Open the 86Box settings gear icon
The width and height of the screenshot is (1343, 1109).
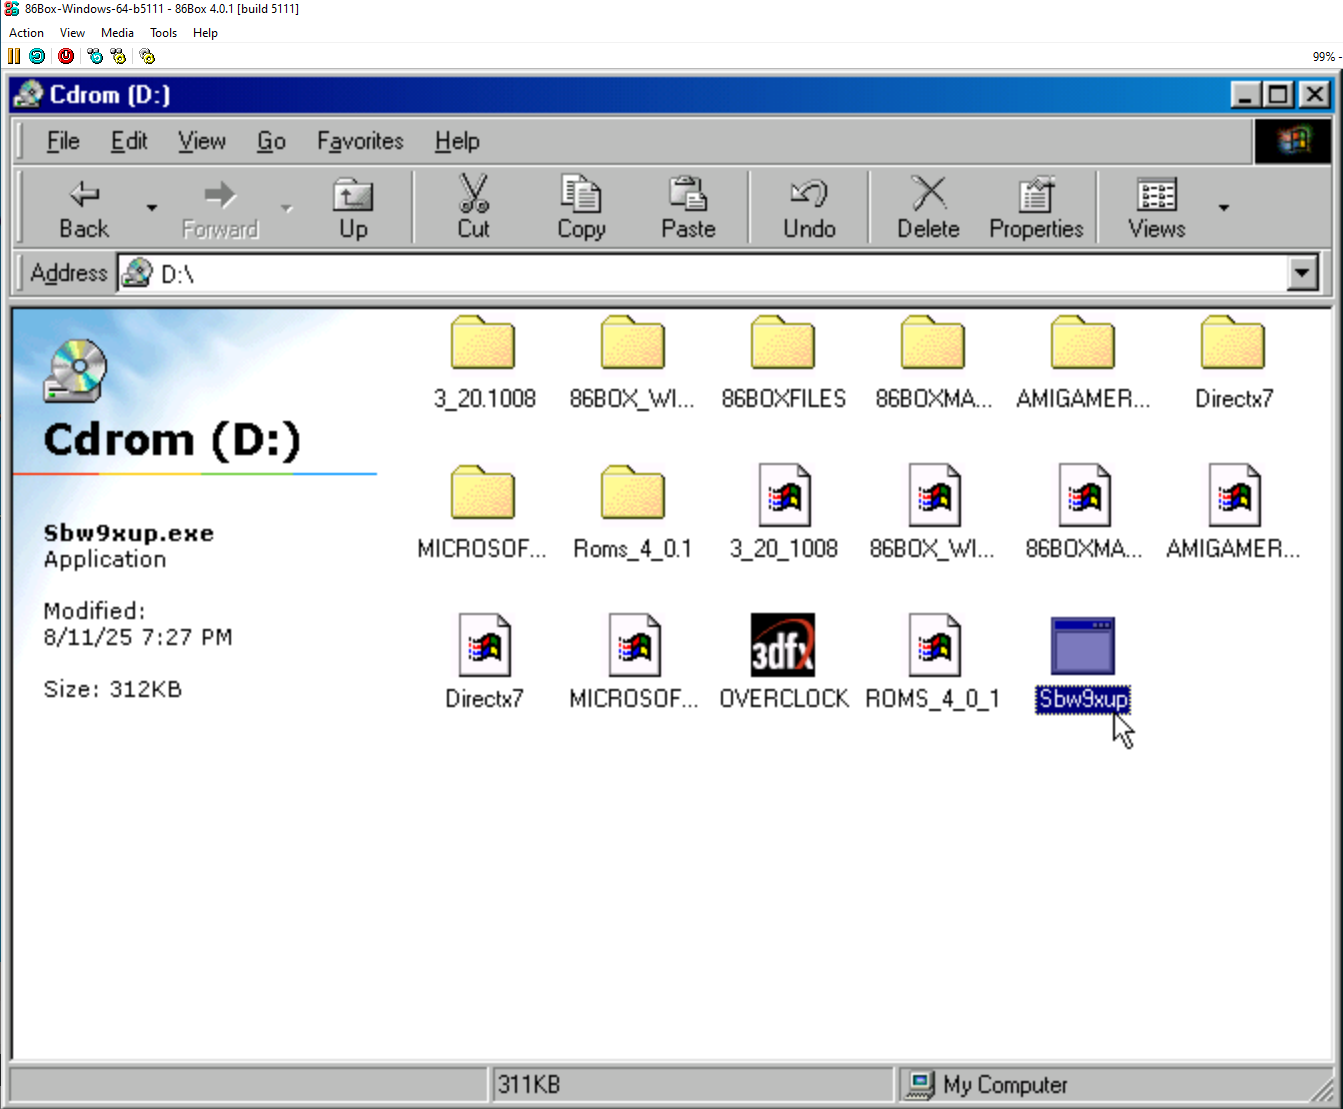pyautogui.click(x=147, y=56)
